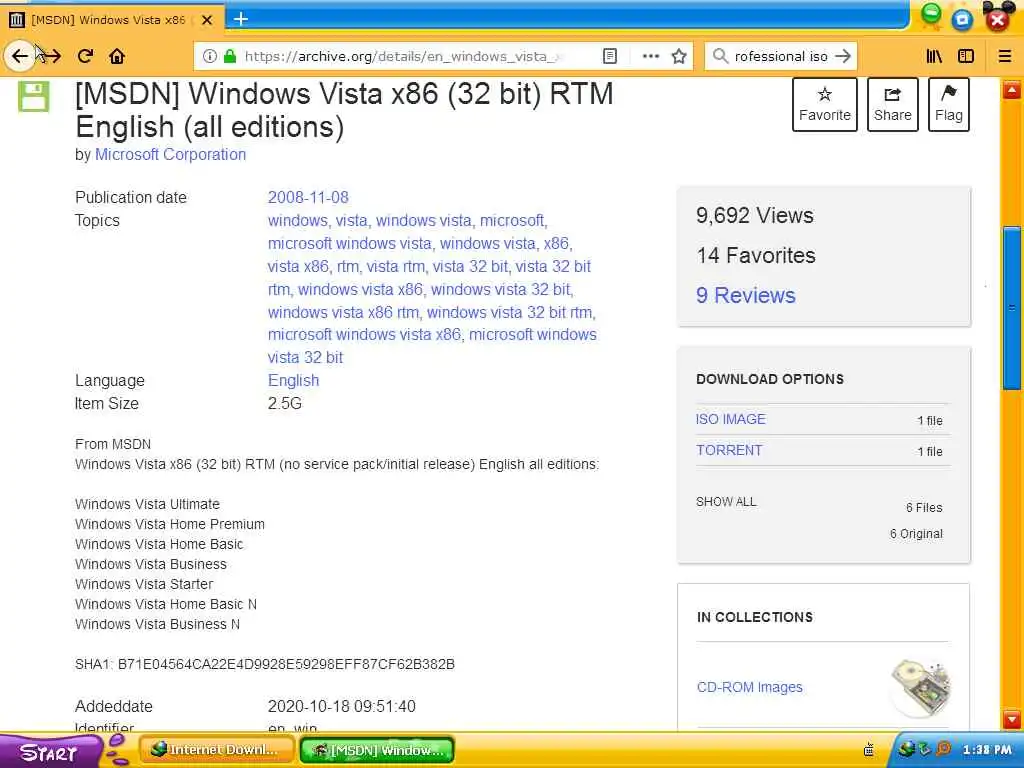Open a new browser tab

(x=241, y=19)
